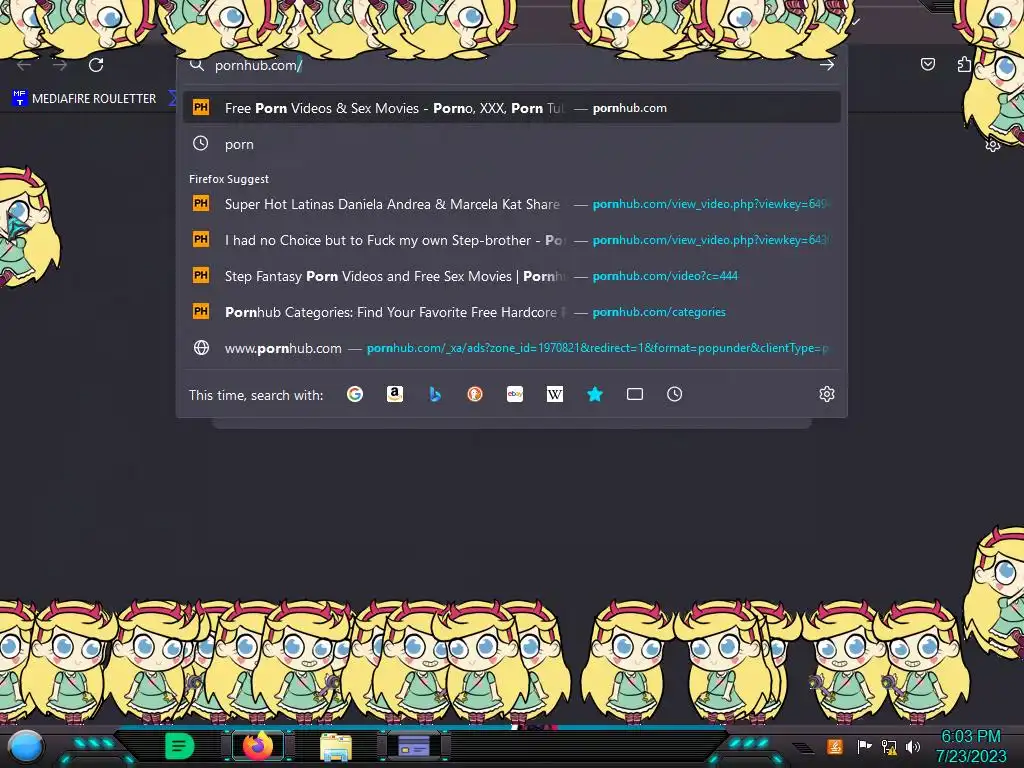This screenshot has height=768, width=1024.
Task: Click the browser forward arrow
Action: point(60,65)
